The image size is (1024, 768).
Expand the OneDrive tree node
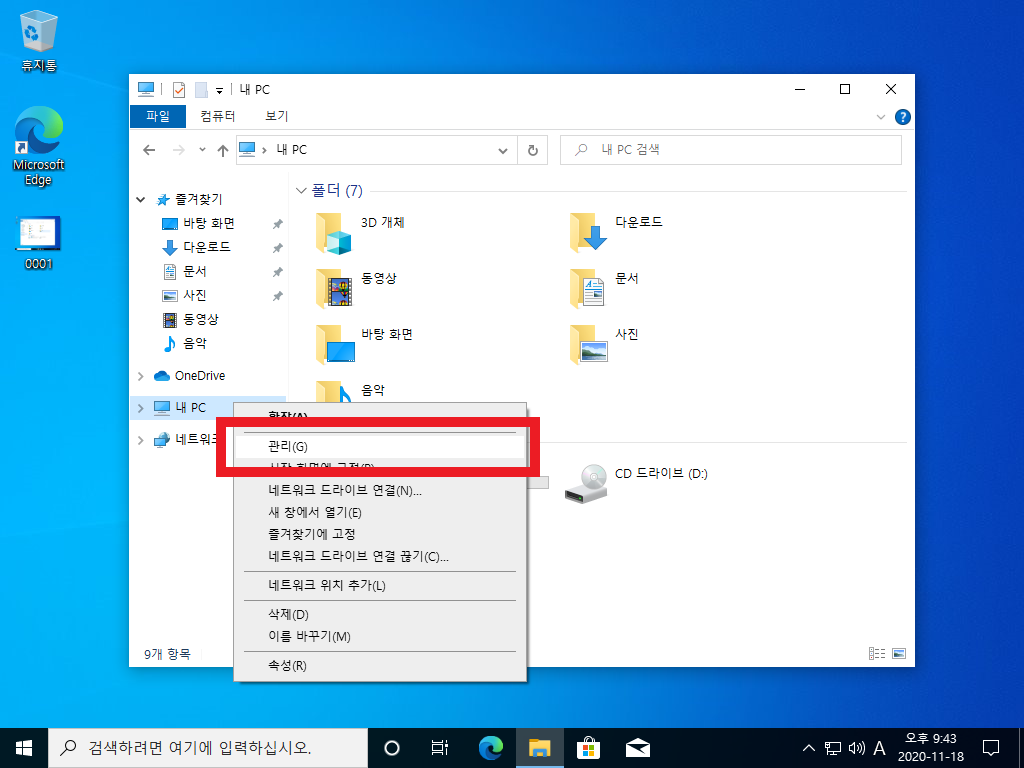pos(141,376)
